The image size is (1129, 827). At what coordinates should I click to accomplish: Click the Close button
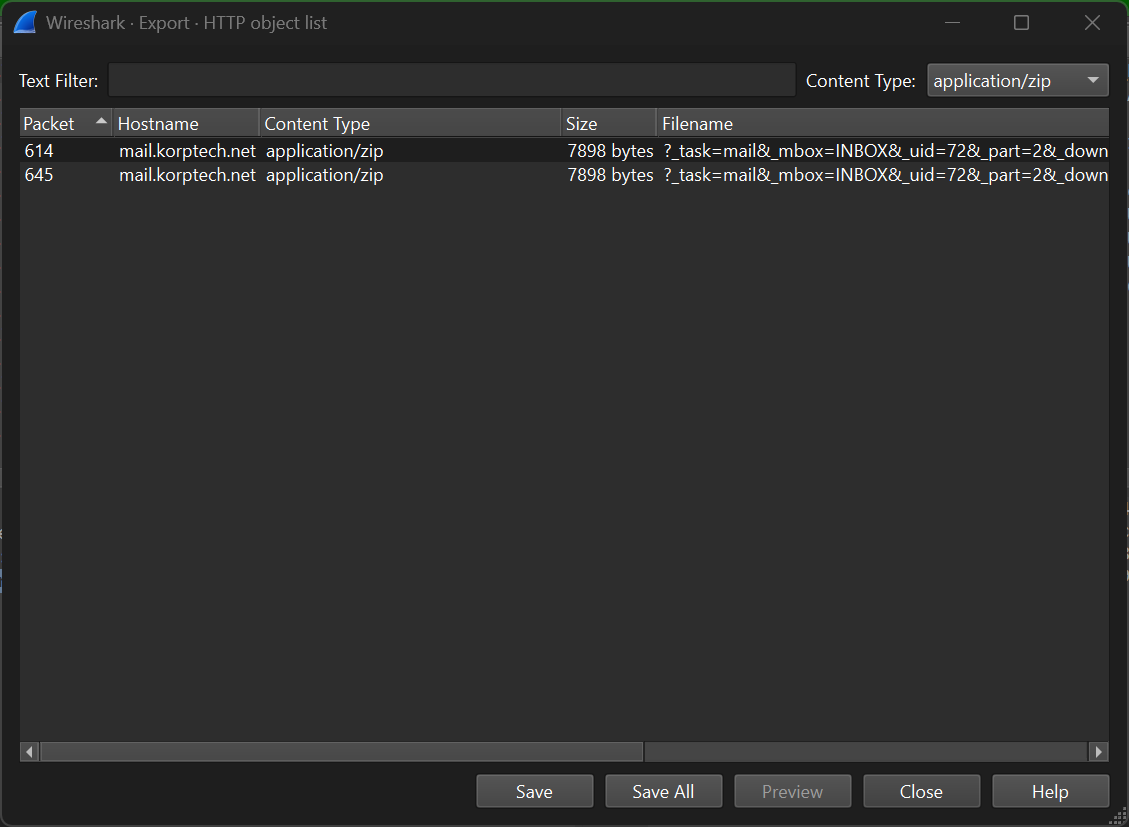click(x=921, y=791)
